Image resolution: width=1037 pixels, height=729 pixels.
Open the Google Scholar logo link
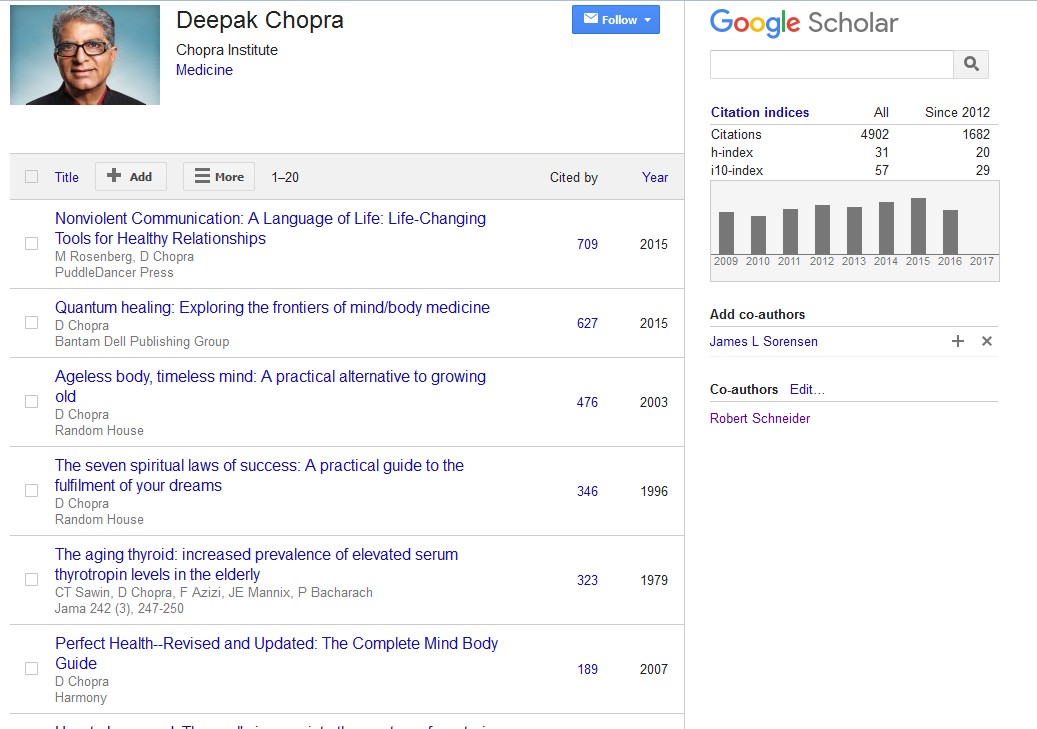(804, 23)
